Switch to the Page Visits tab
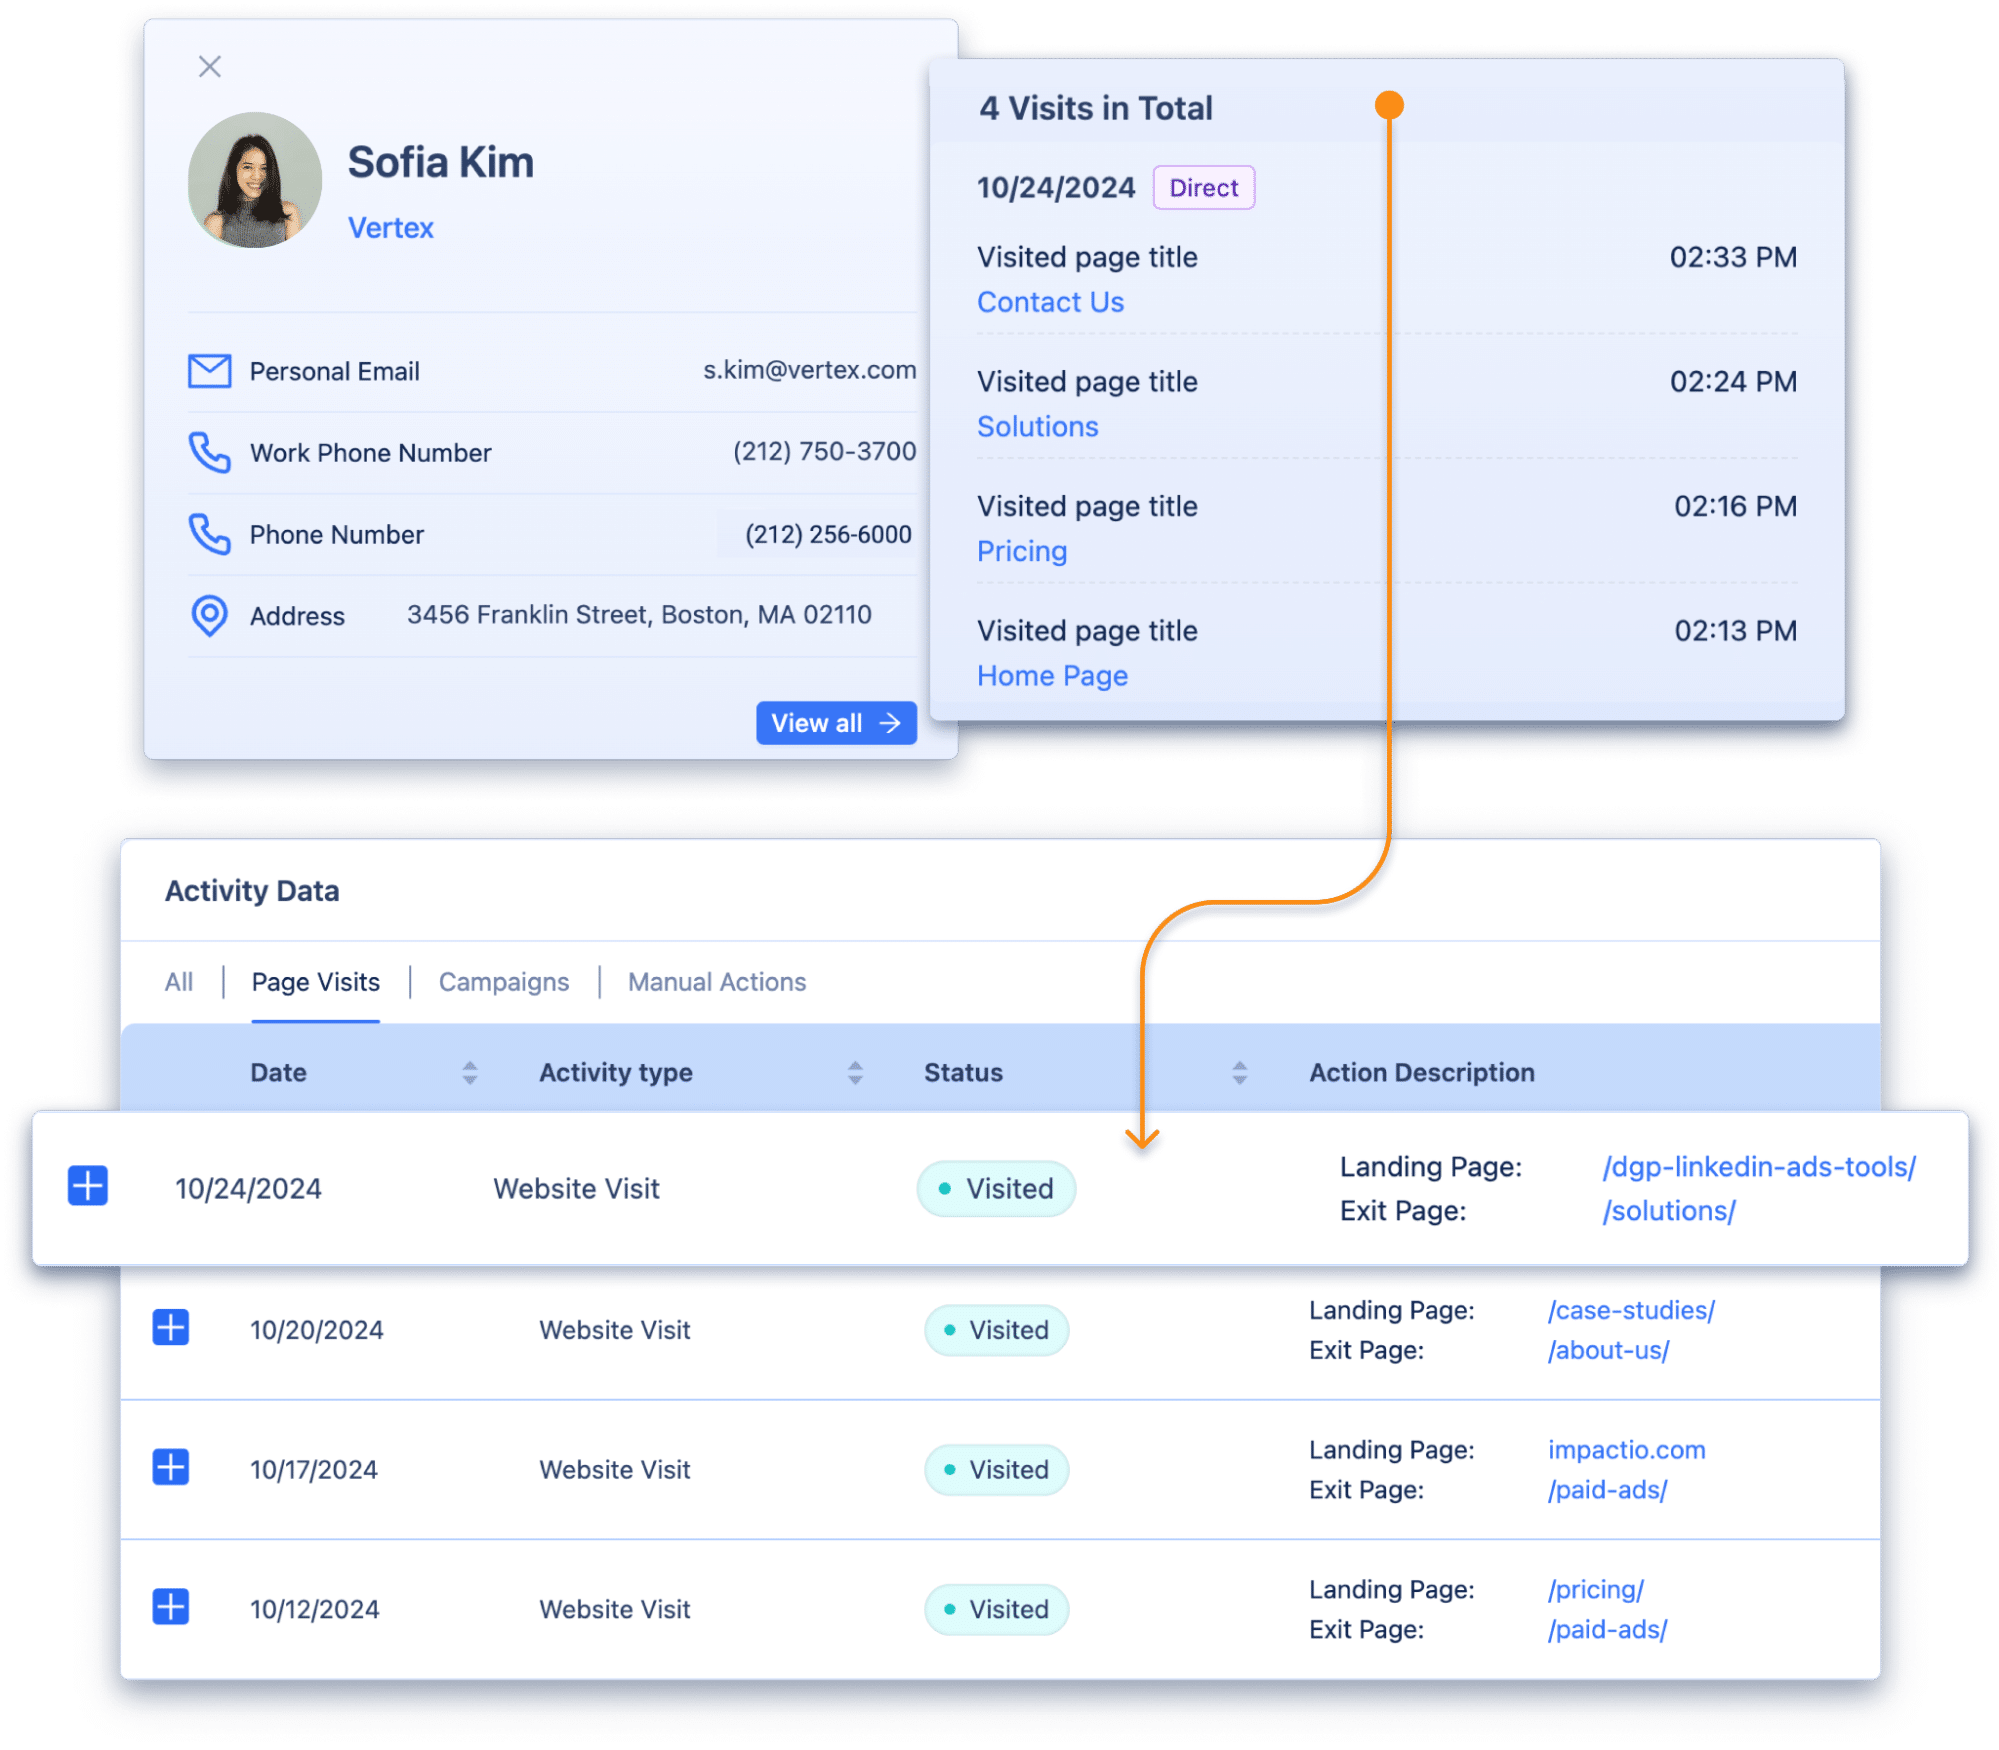The width and height of the screenshot is (1999, 1750). click(x=315, y=982)
